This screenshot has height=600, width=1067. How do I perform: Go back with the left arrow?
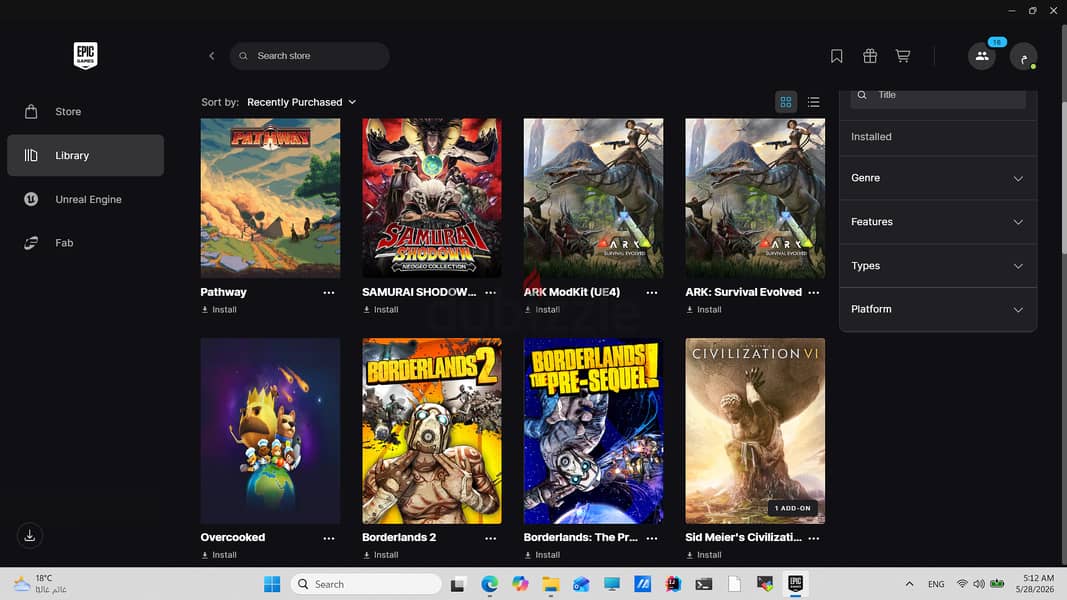tap(212, 56)
